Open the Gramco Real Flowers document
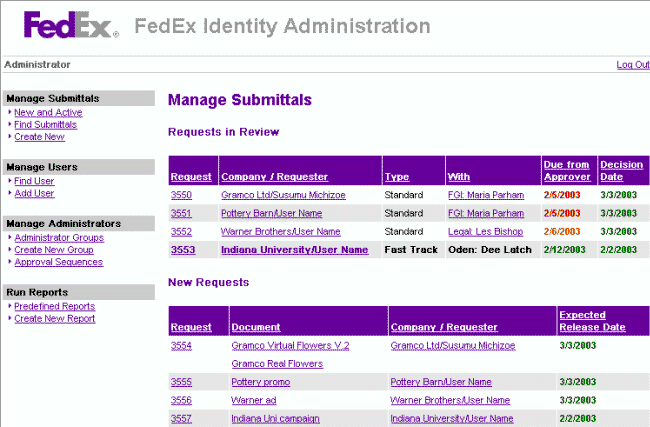The width and height of the screenshot is (650, 427). click(x=277, y=364)
